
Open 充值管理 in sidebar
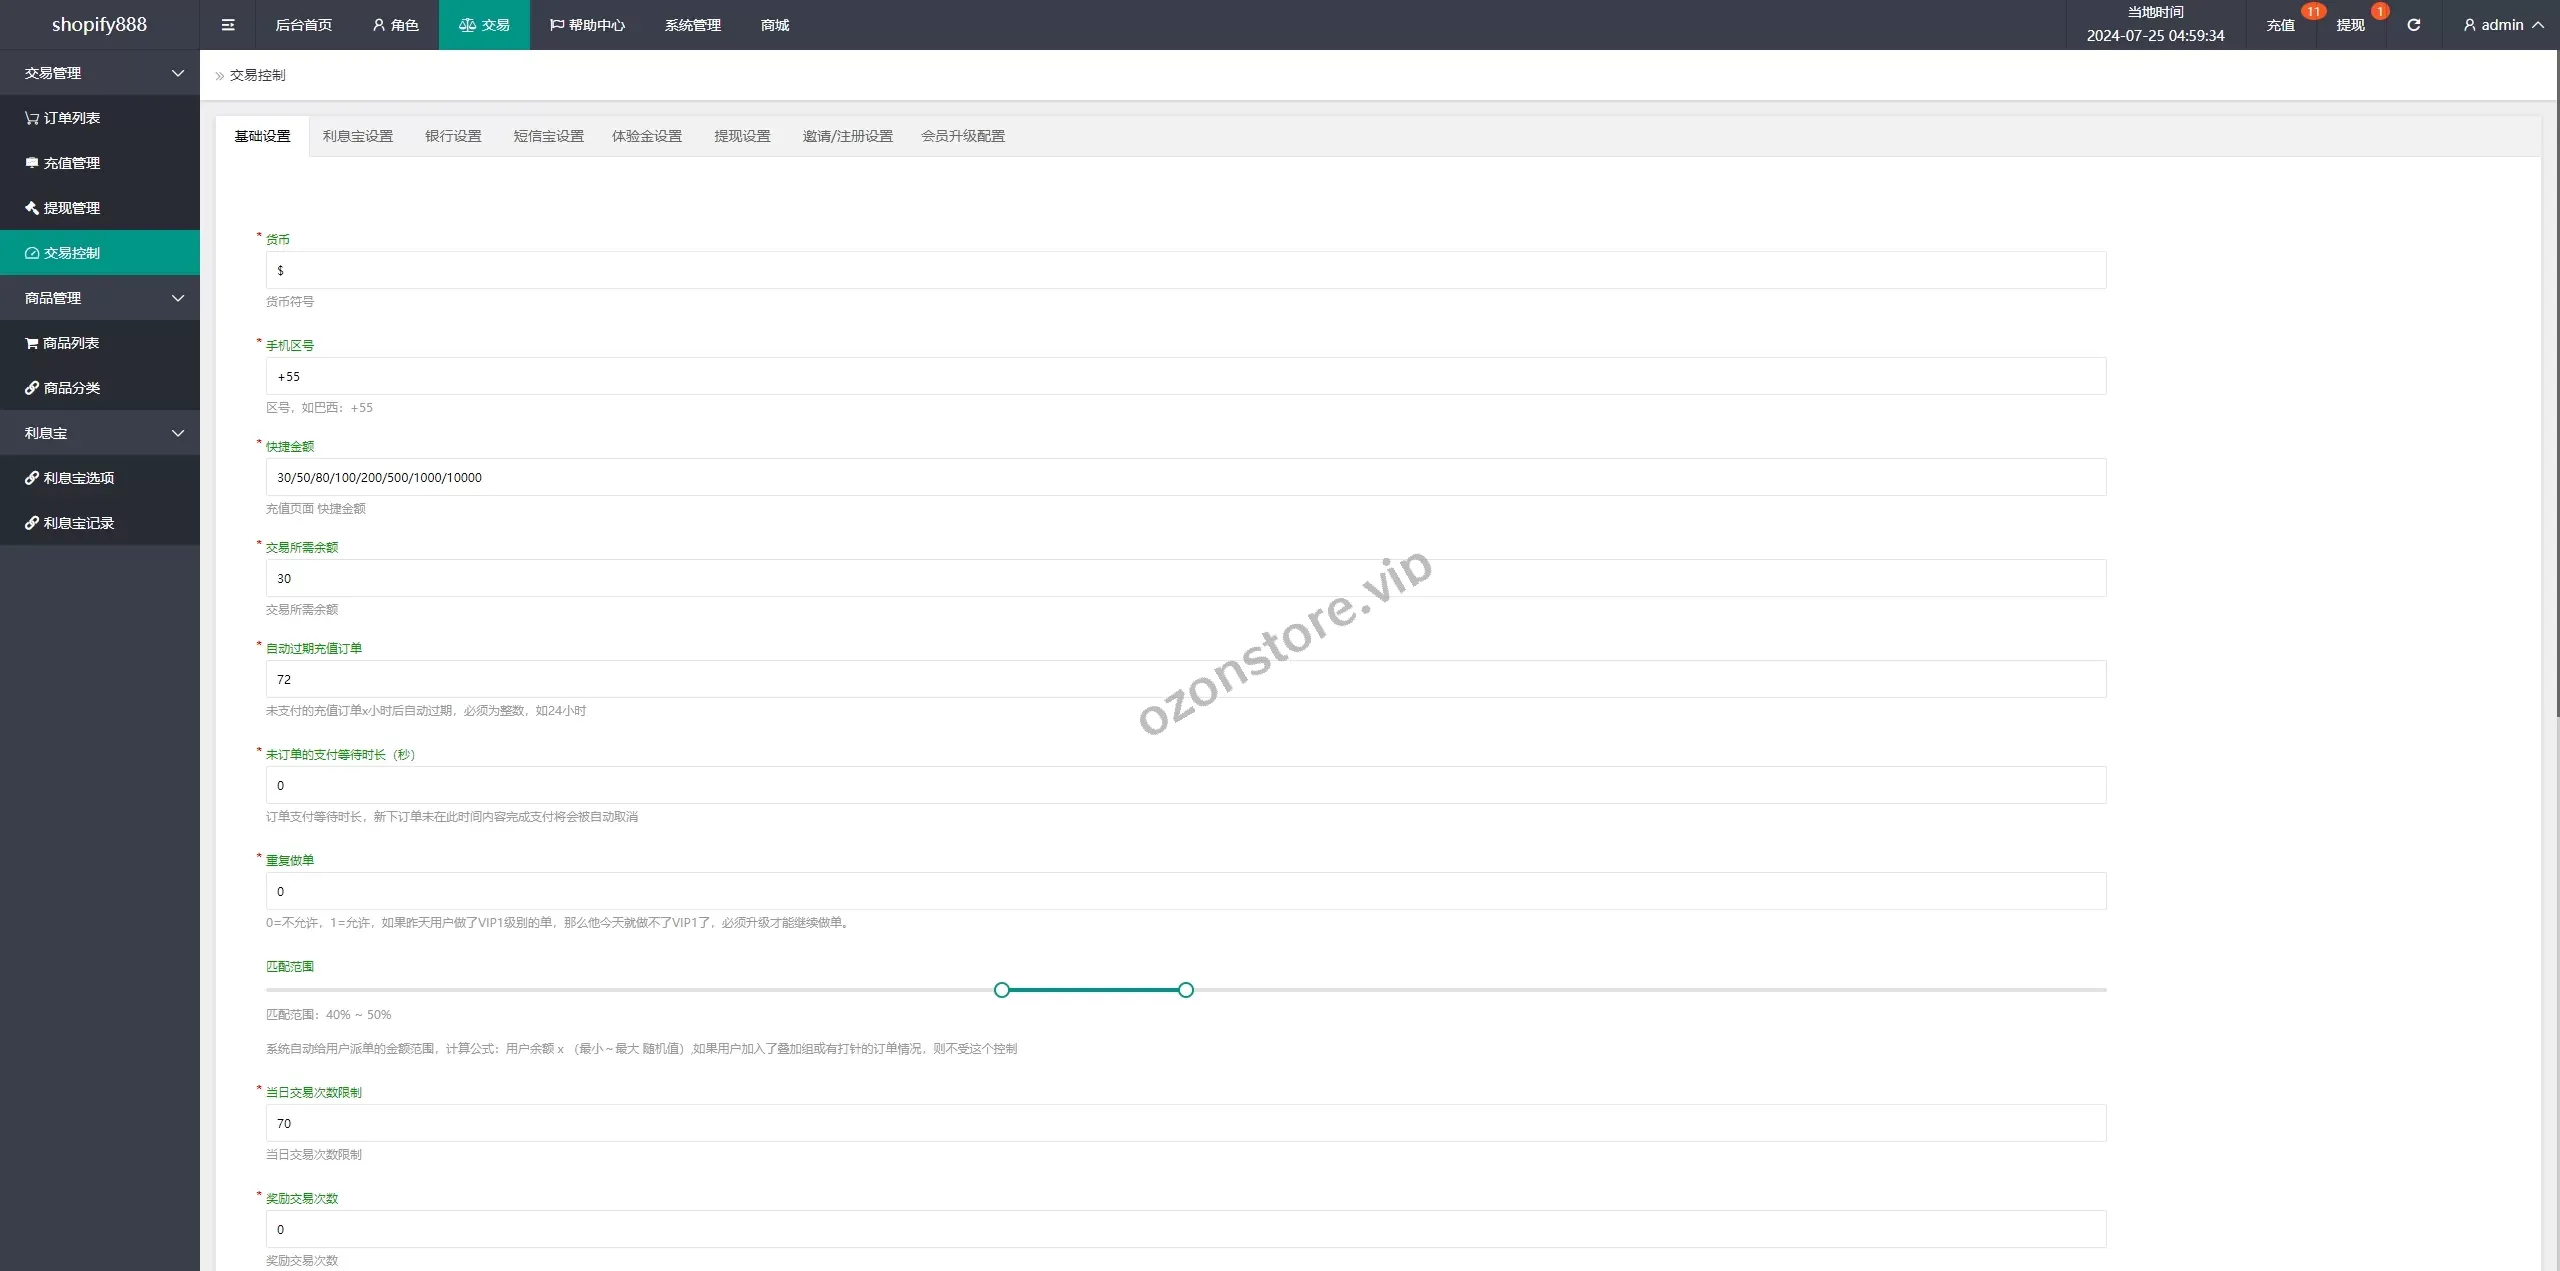(71, 163)
